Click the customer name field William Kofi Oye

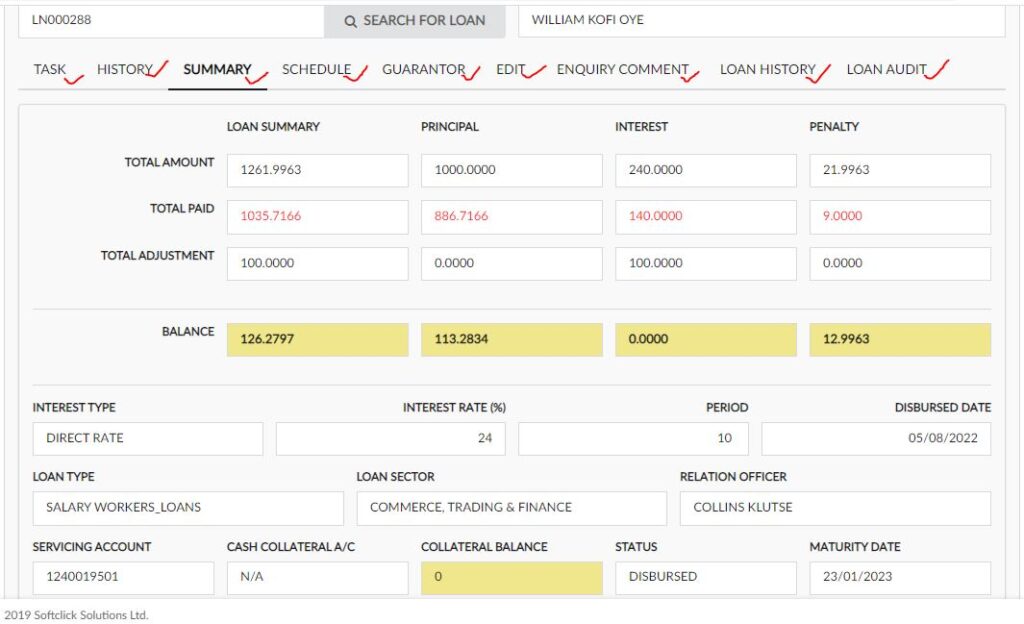760,20
